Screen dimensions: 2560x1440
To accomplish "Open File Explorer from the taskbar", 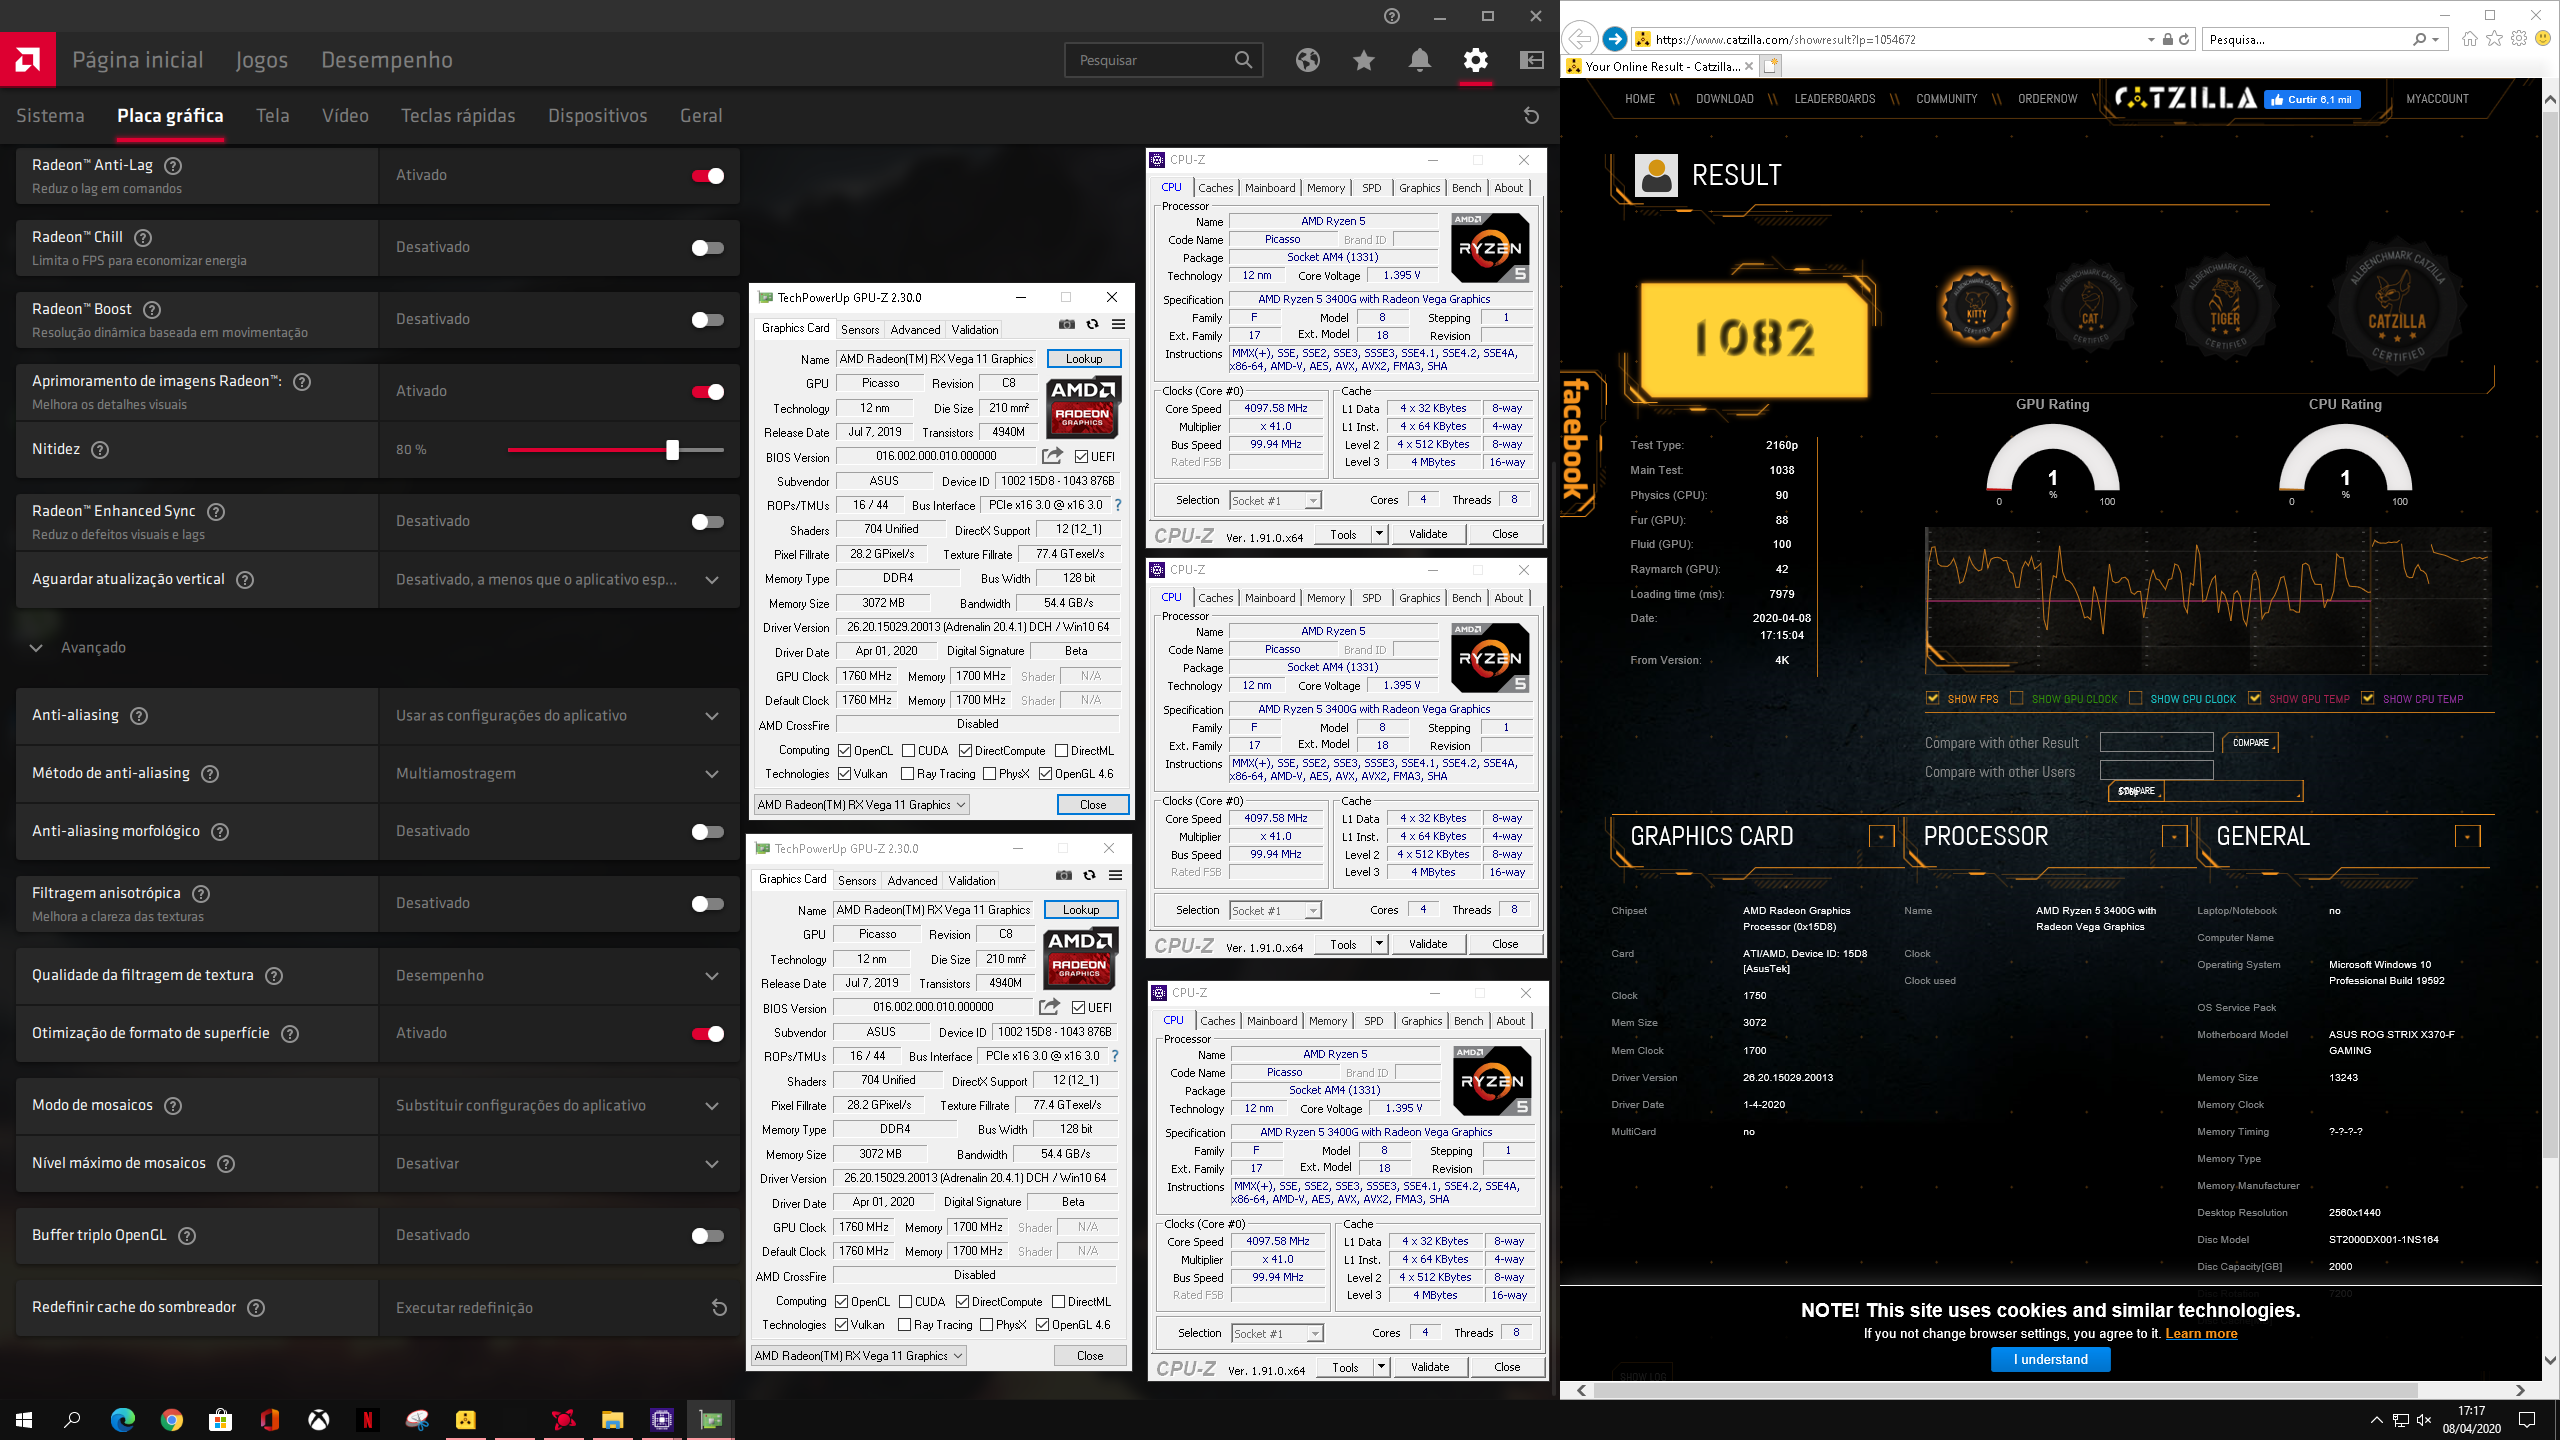I will (612, 1419).
